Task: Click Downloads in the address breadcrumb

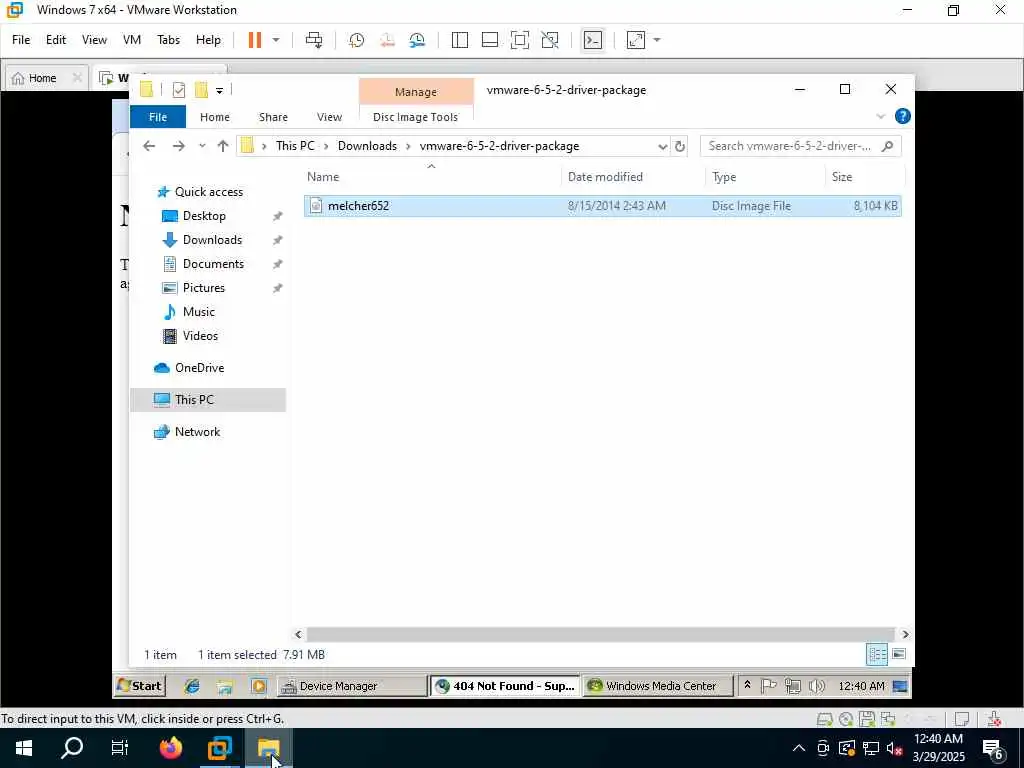Action: point(367,146)
